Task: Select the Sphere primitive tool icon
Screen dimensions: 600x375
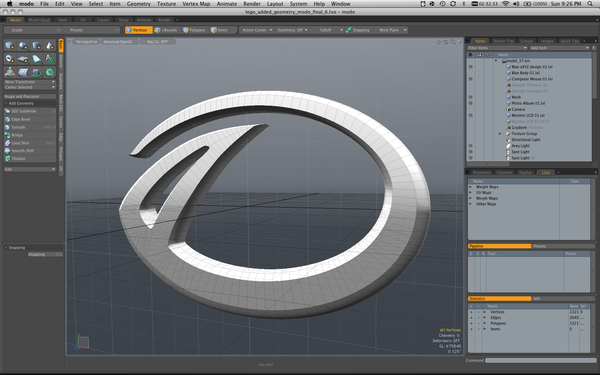Action: tap(23, 46)
